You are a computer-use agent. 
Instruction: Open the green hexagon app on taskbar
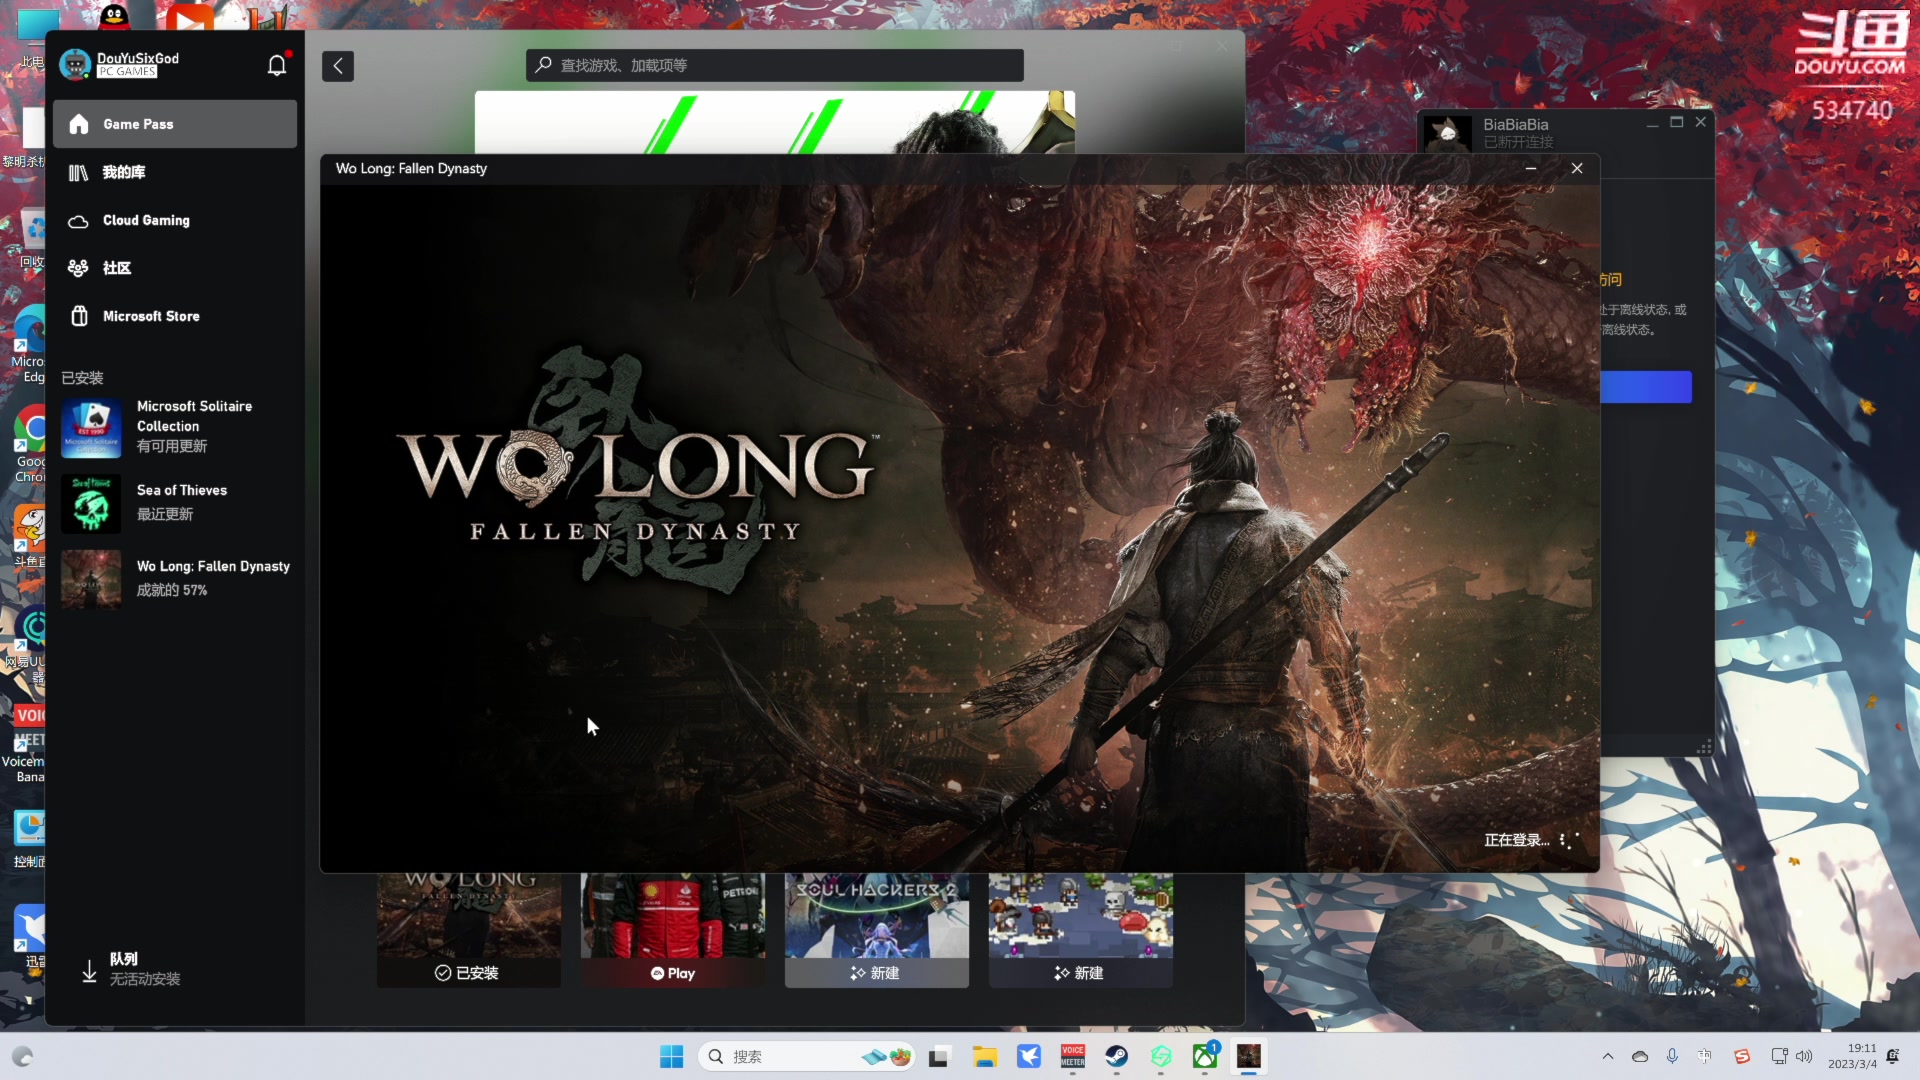(x=1160, y=1056)
